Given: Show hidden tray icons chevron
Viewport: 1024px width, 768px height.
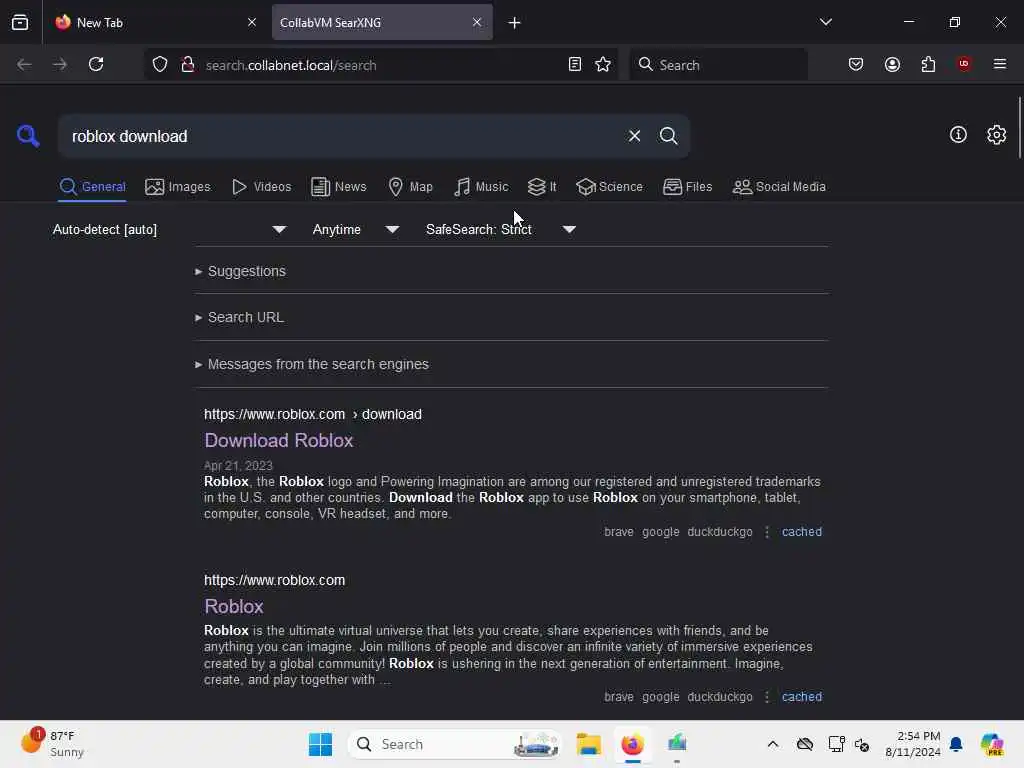Looking at the screenshot, I should coord(773,744).
